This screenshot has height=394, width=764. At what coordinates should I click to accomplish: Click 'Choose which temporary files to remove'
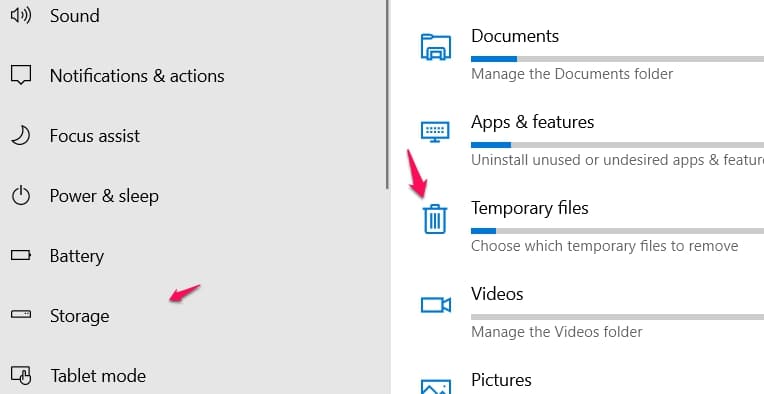(x=605, y=246)
